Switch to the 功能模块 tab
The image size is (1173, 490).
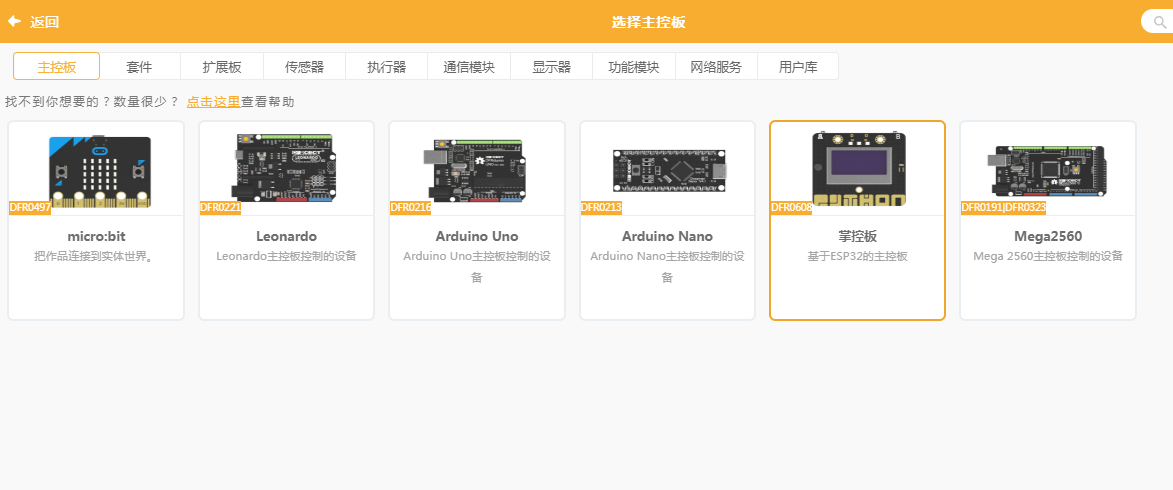(634, 67)
